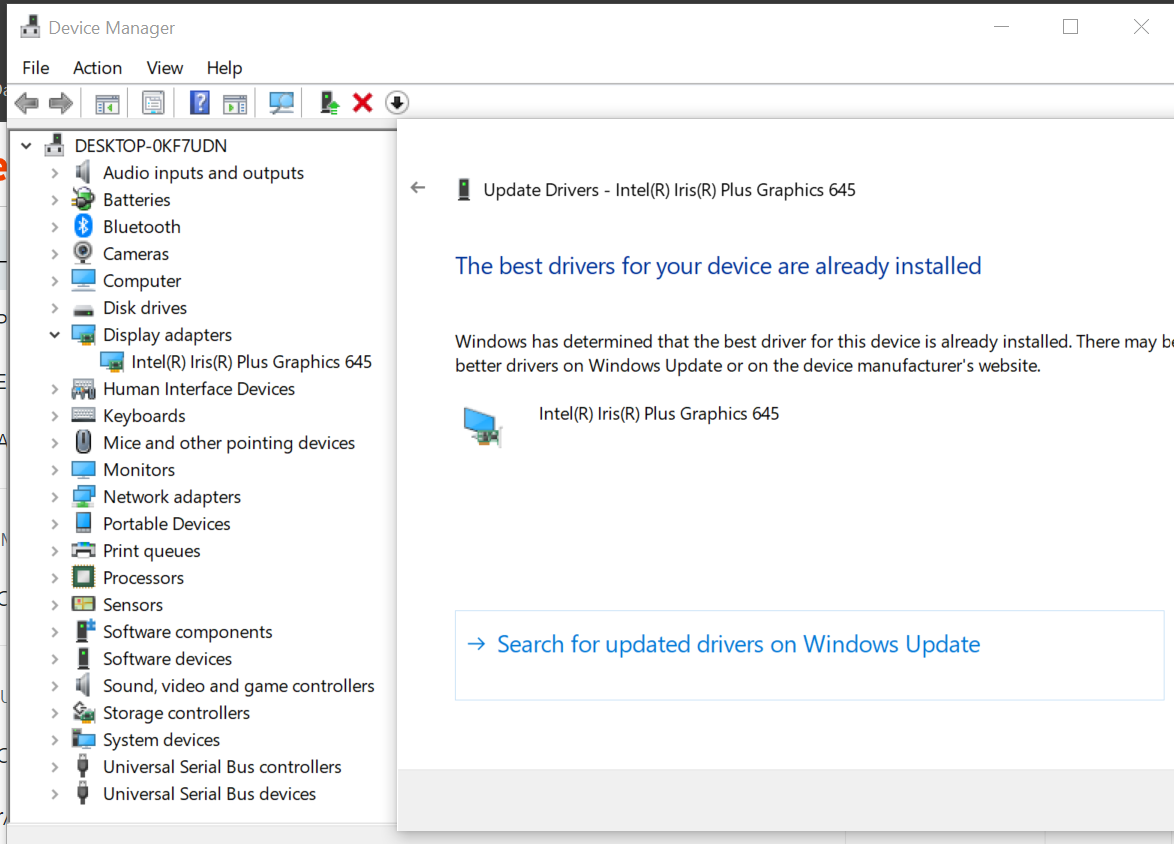Click the Sensors category icon

click(83, 604)
